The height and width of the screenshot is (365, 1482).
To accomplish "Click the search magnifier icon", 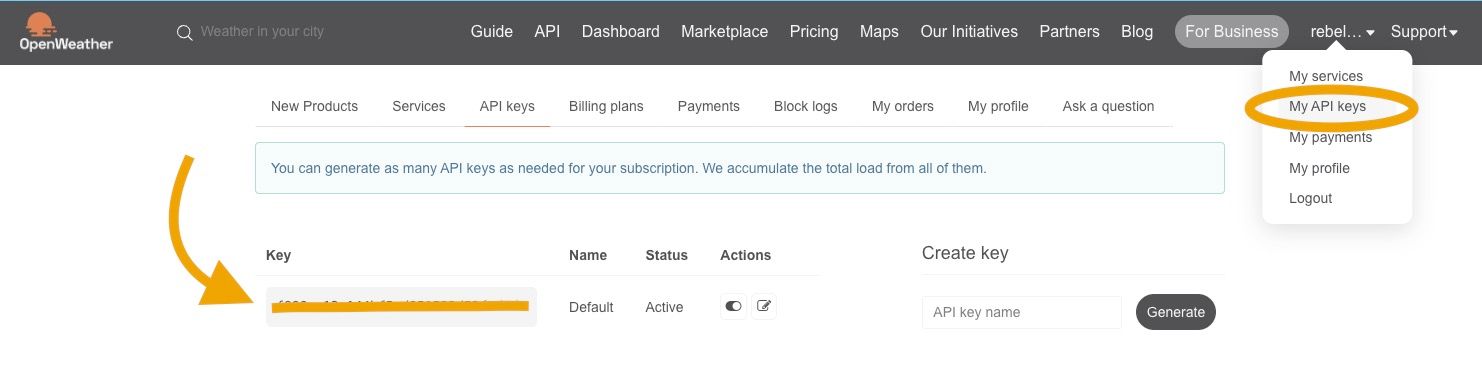I will [x=184, y=32].
